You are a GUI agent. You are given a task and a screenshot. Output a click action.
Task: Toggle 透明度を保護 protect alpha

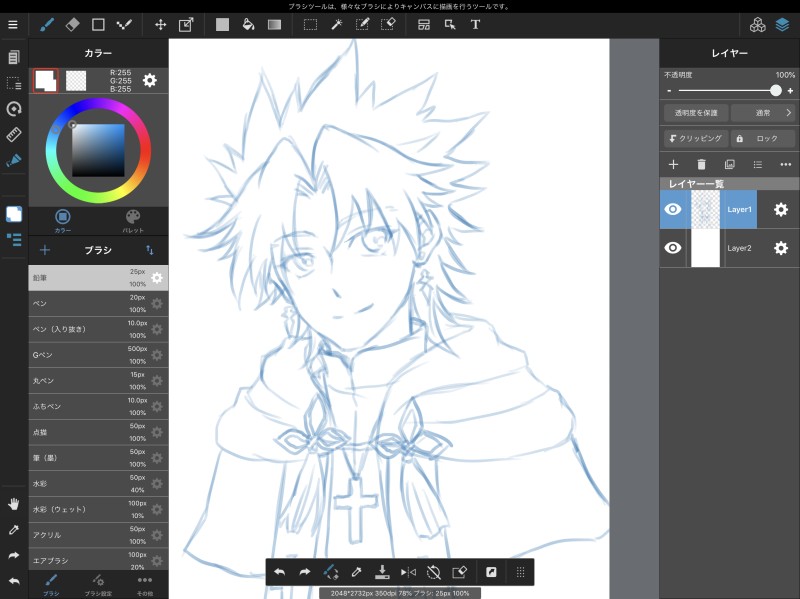tap(695, 113)
